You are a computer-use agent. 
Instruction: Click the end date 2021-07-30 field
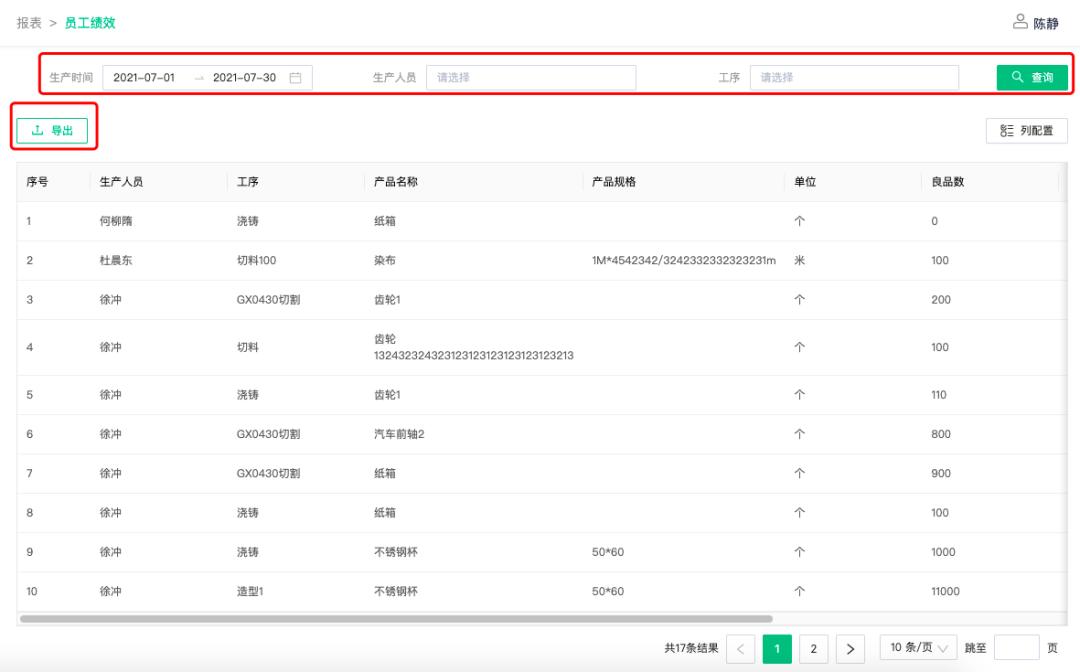(244, 78)
